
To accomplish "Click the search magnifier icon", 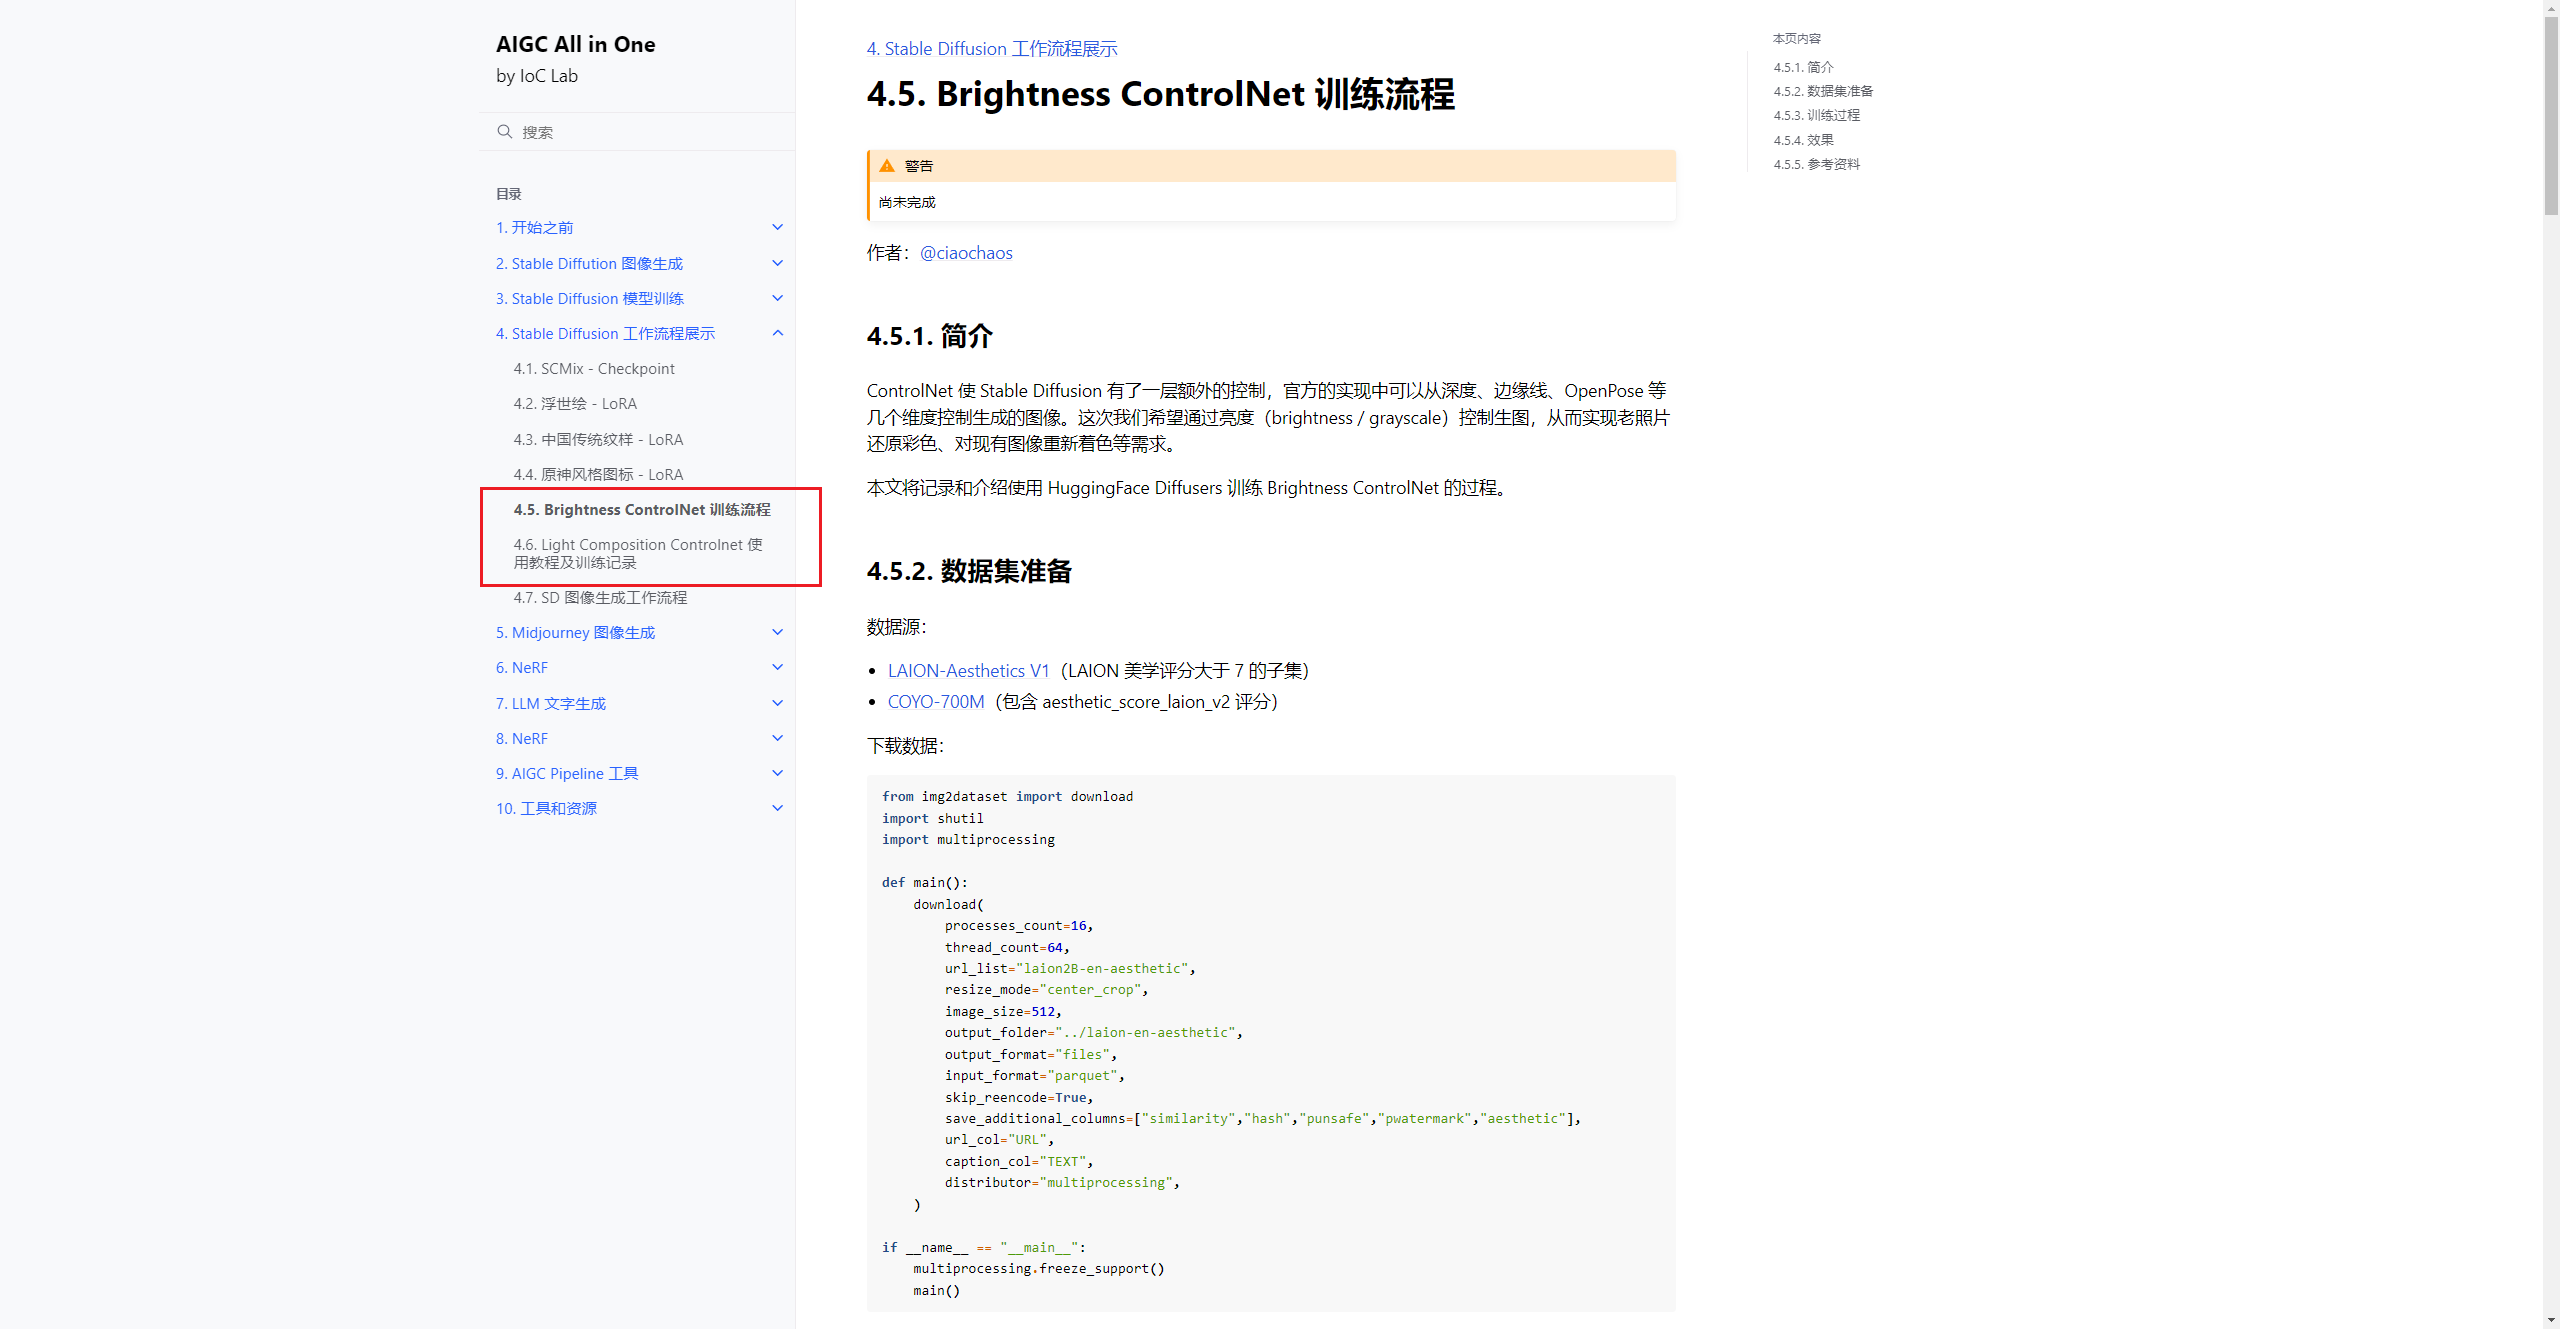I will point(504,132).
